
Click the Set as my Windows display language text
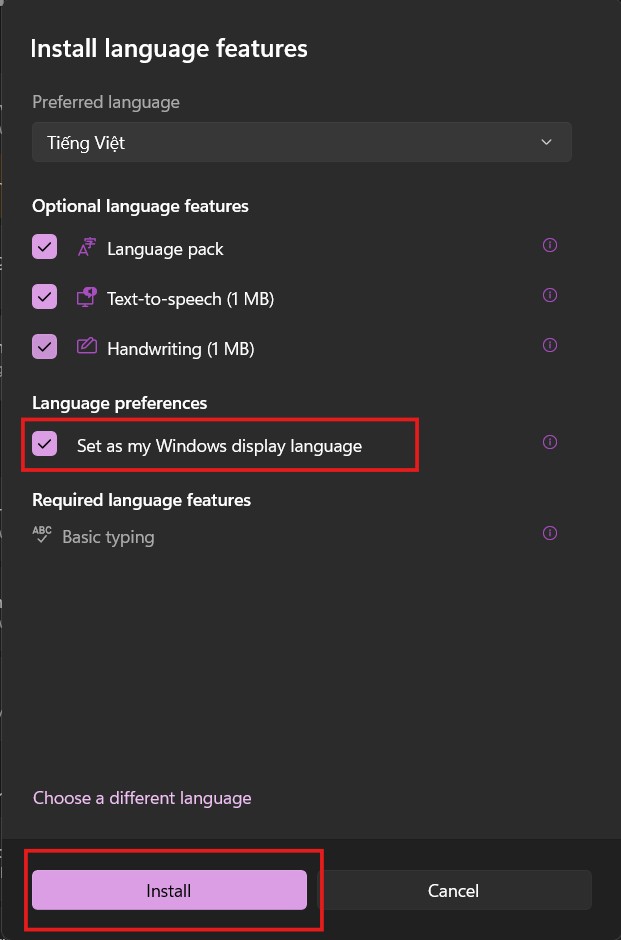click(x=219, y=446)
